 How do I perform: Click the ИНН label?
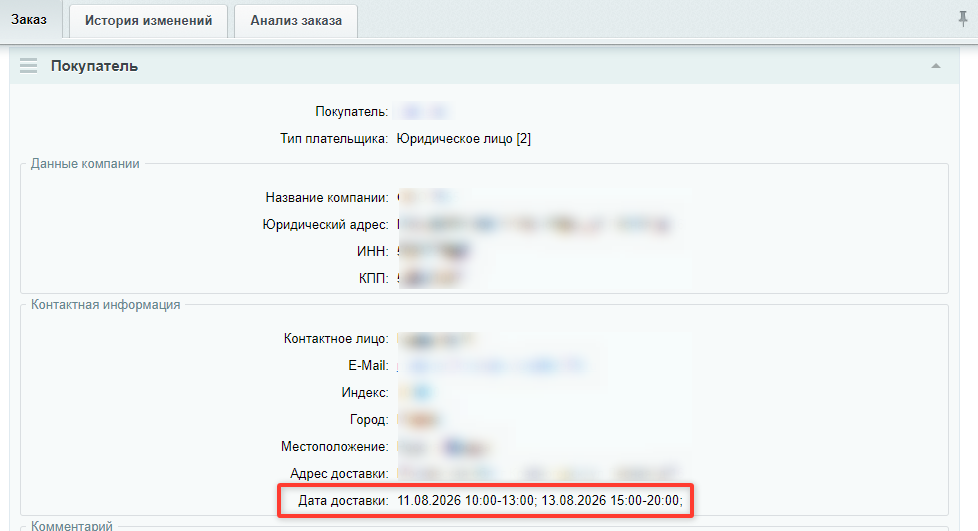[372, 251]
